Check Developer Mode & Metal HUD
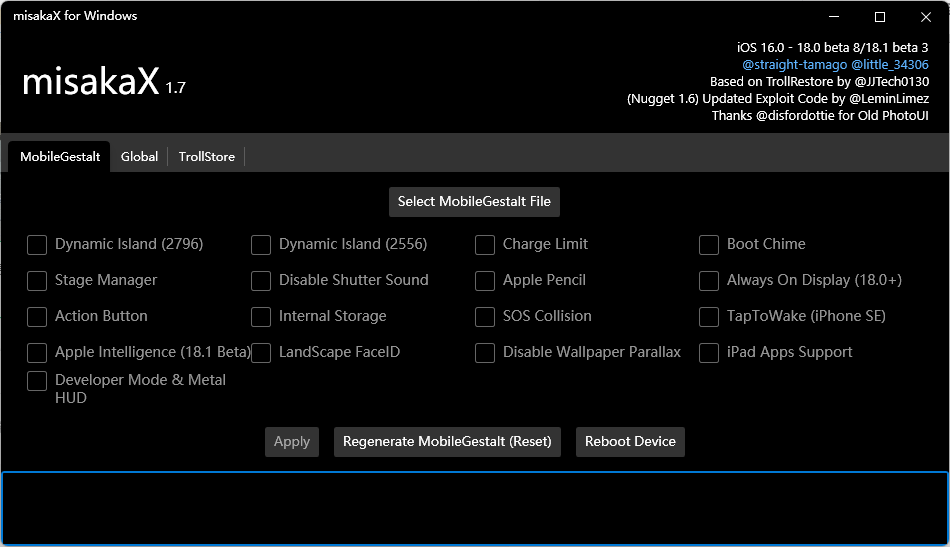The height and width of the screenshot is (547, 950). pyautogui.click(x=37, y=381)
